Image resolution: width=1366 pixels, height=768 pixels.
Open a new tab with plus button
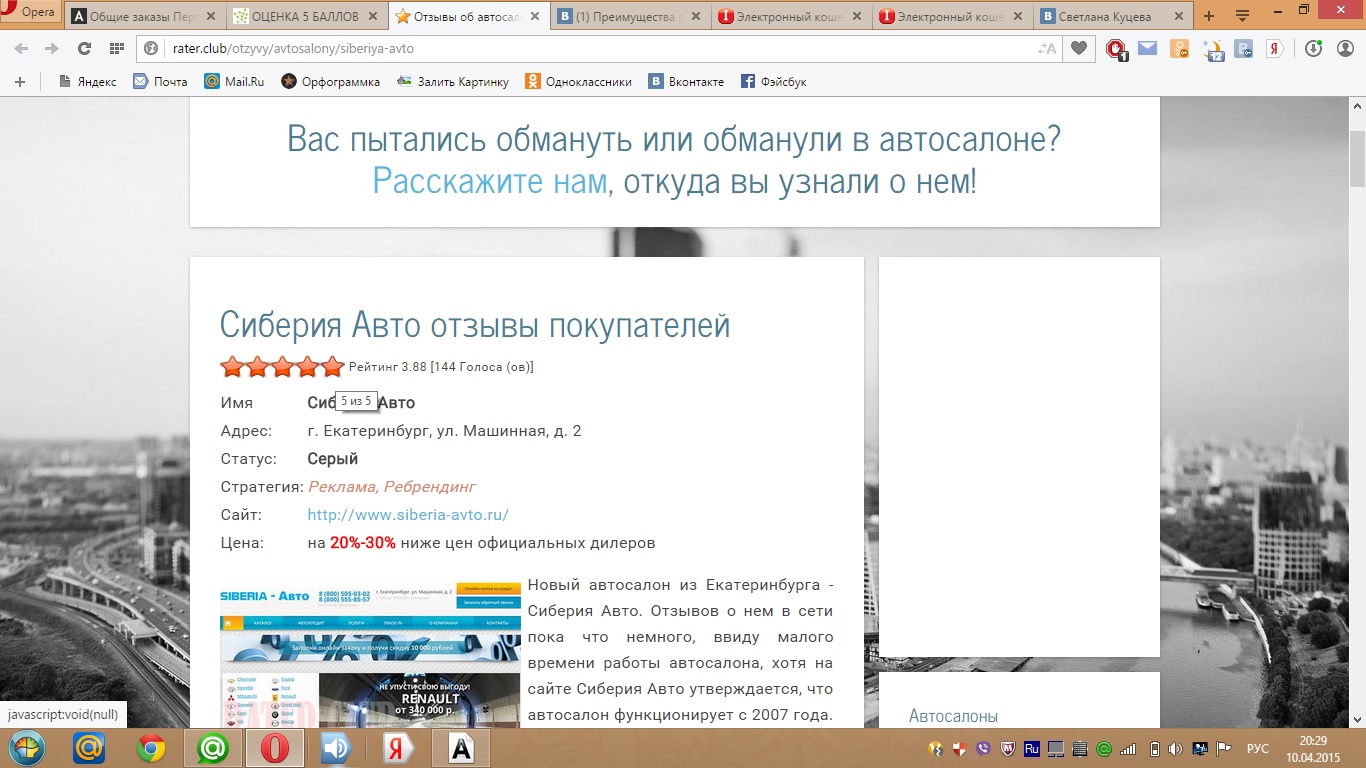coord(1209,16)
